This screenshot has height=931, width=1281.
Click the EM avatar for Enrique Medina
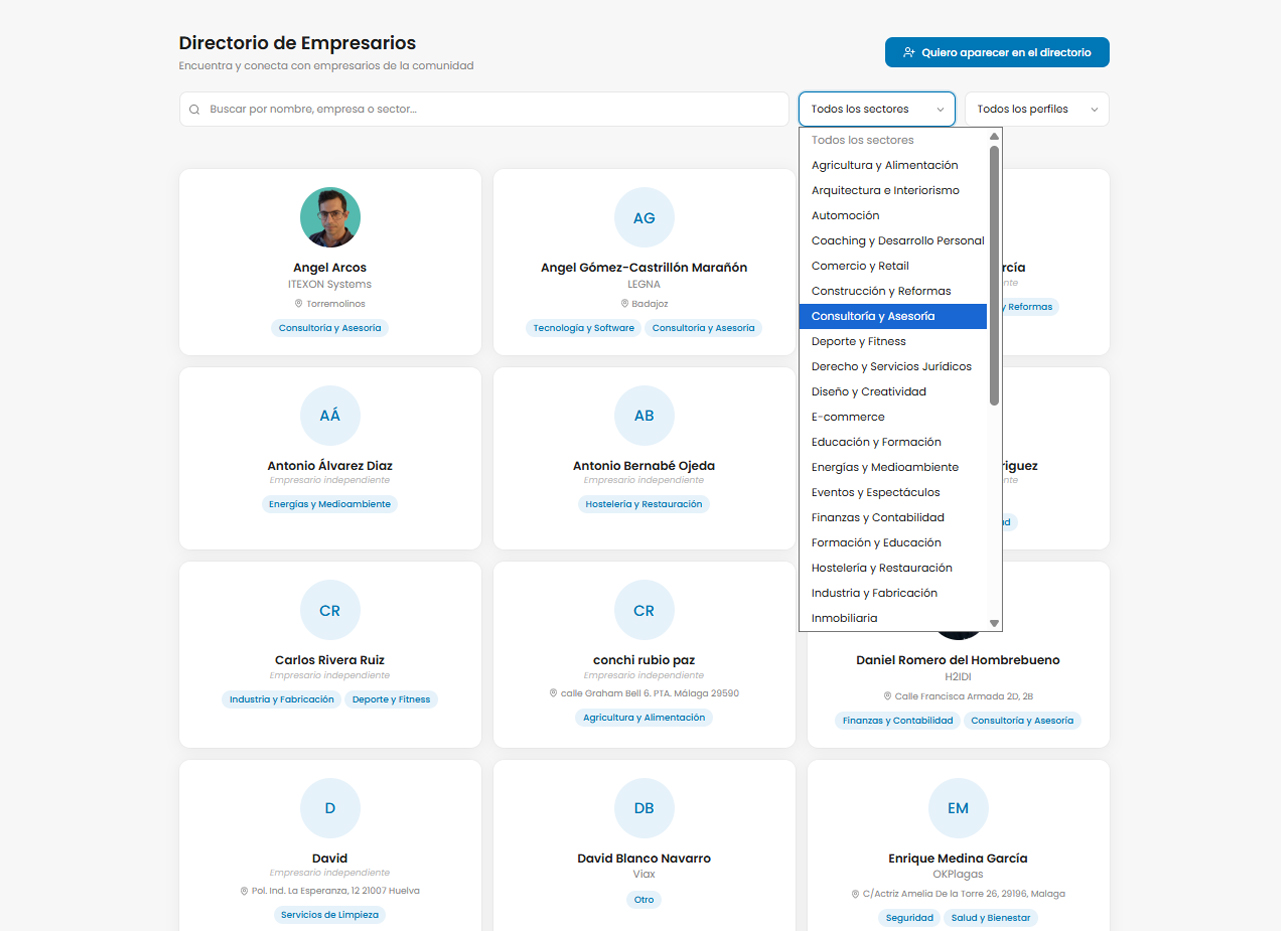(958, 808)
